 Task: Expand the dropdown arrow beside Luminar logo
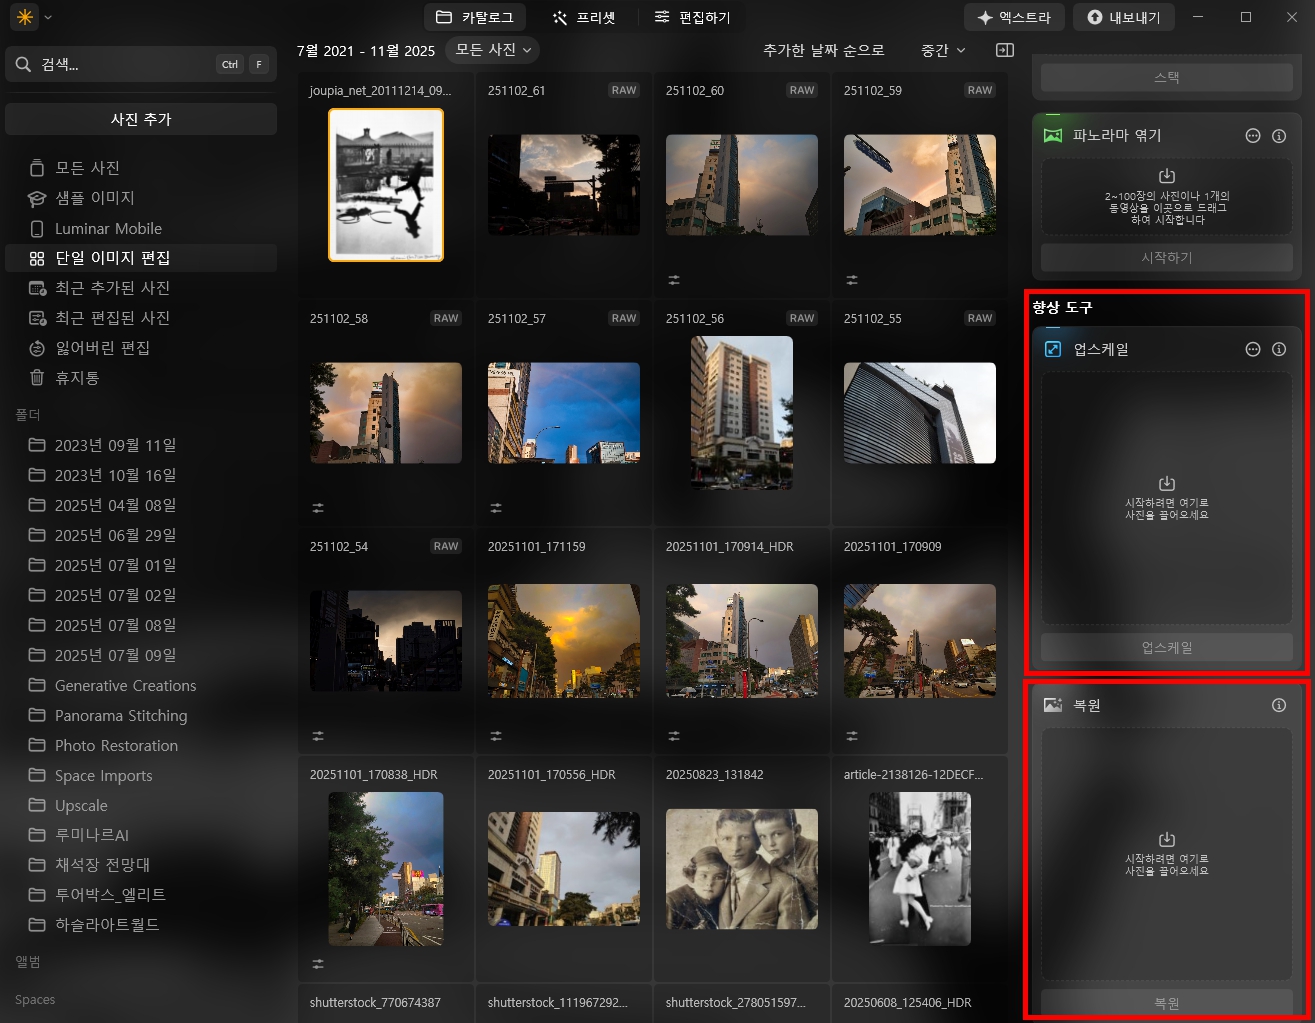48,17
